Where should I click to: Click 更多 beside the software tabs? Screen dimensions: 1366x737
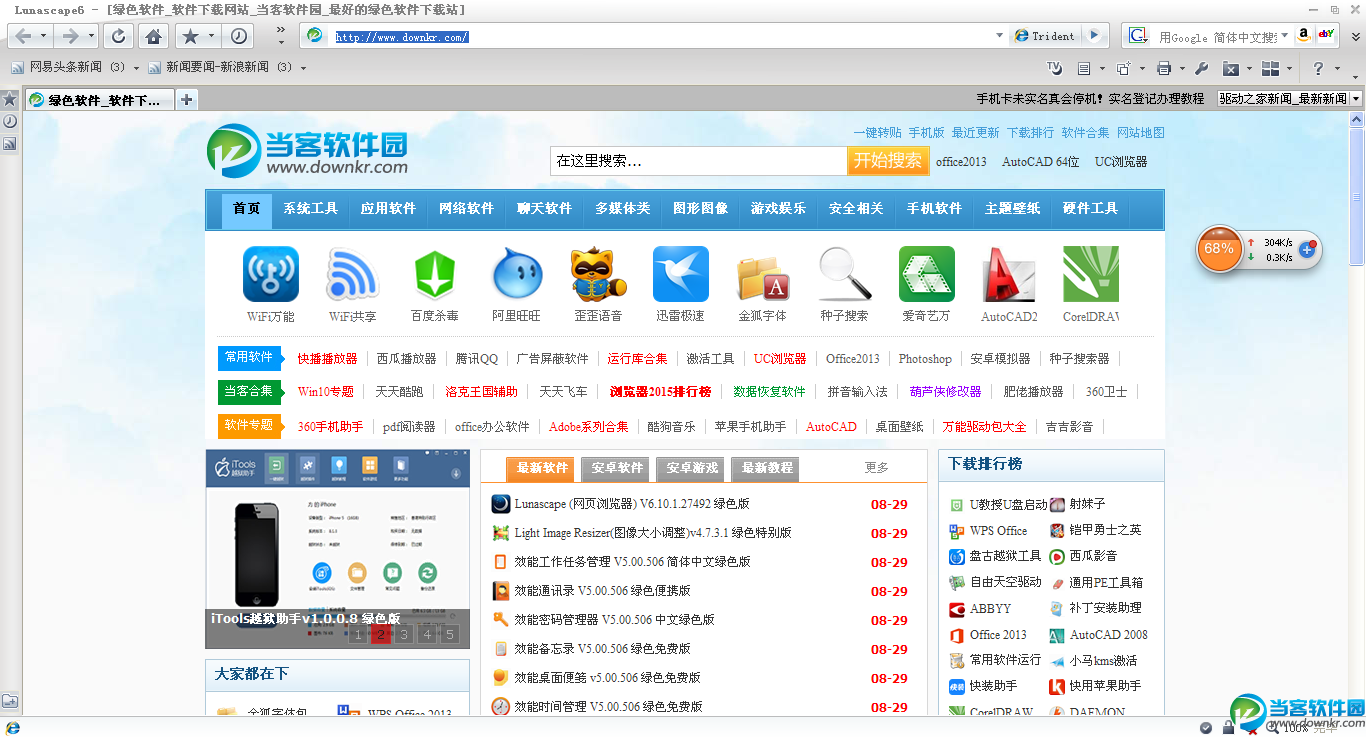[x=877, y=467]
